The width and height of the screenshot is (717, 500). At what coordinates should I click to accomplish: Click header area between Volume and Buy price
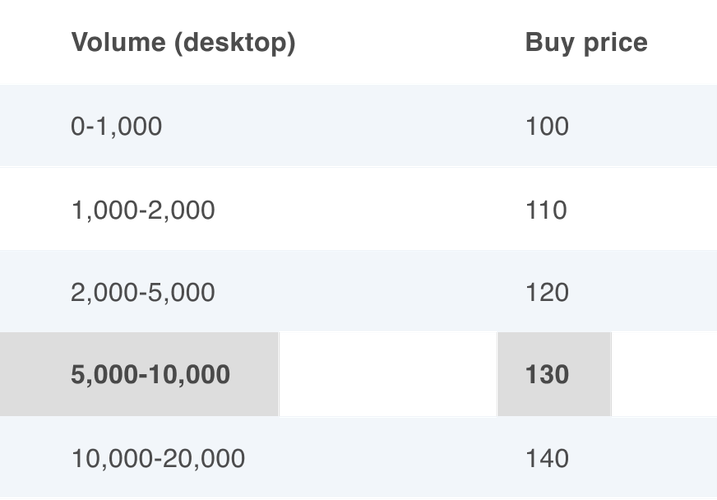click(x=410, y=43)
